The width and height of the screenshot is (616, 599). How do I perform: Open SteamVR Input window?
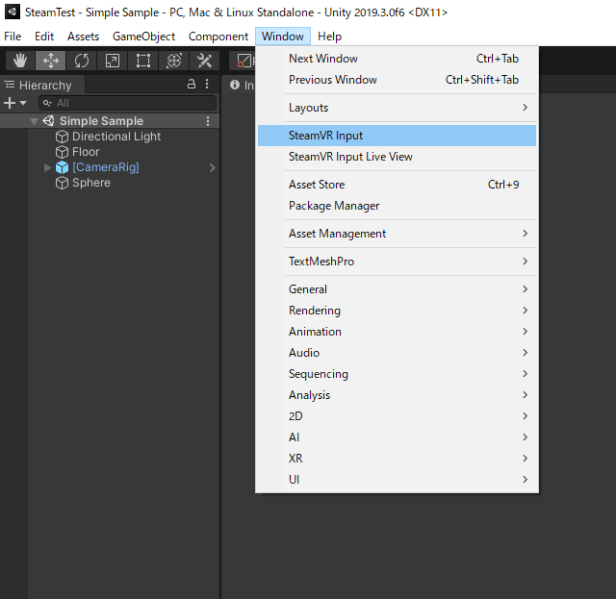tap(397, 136)
